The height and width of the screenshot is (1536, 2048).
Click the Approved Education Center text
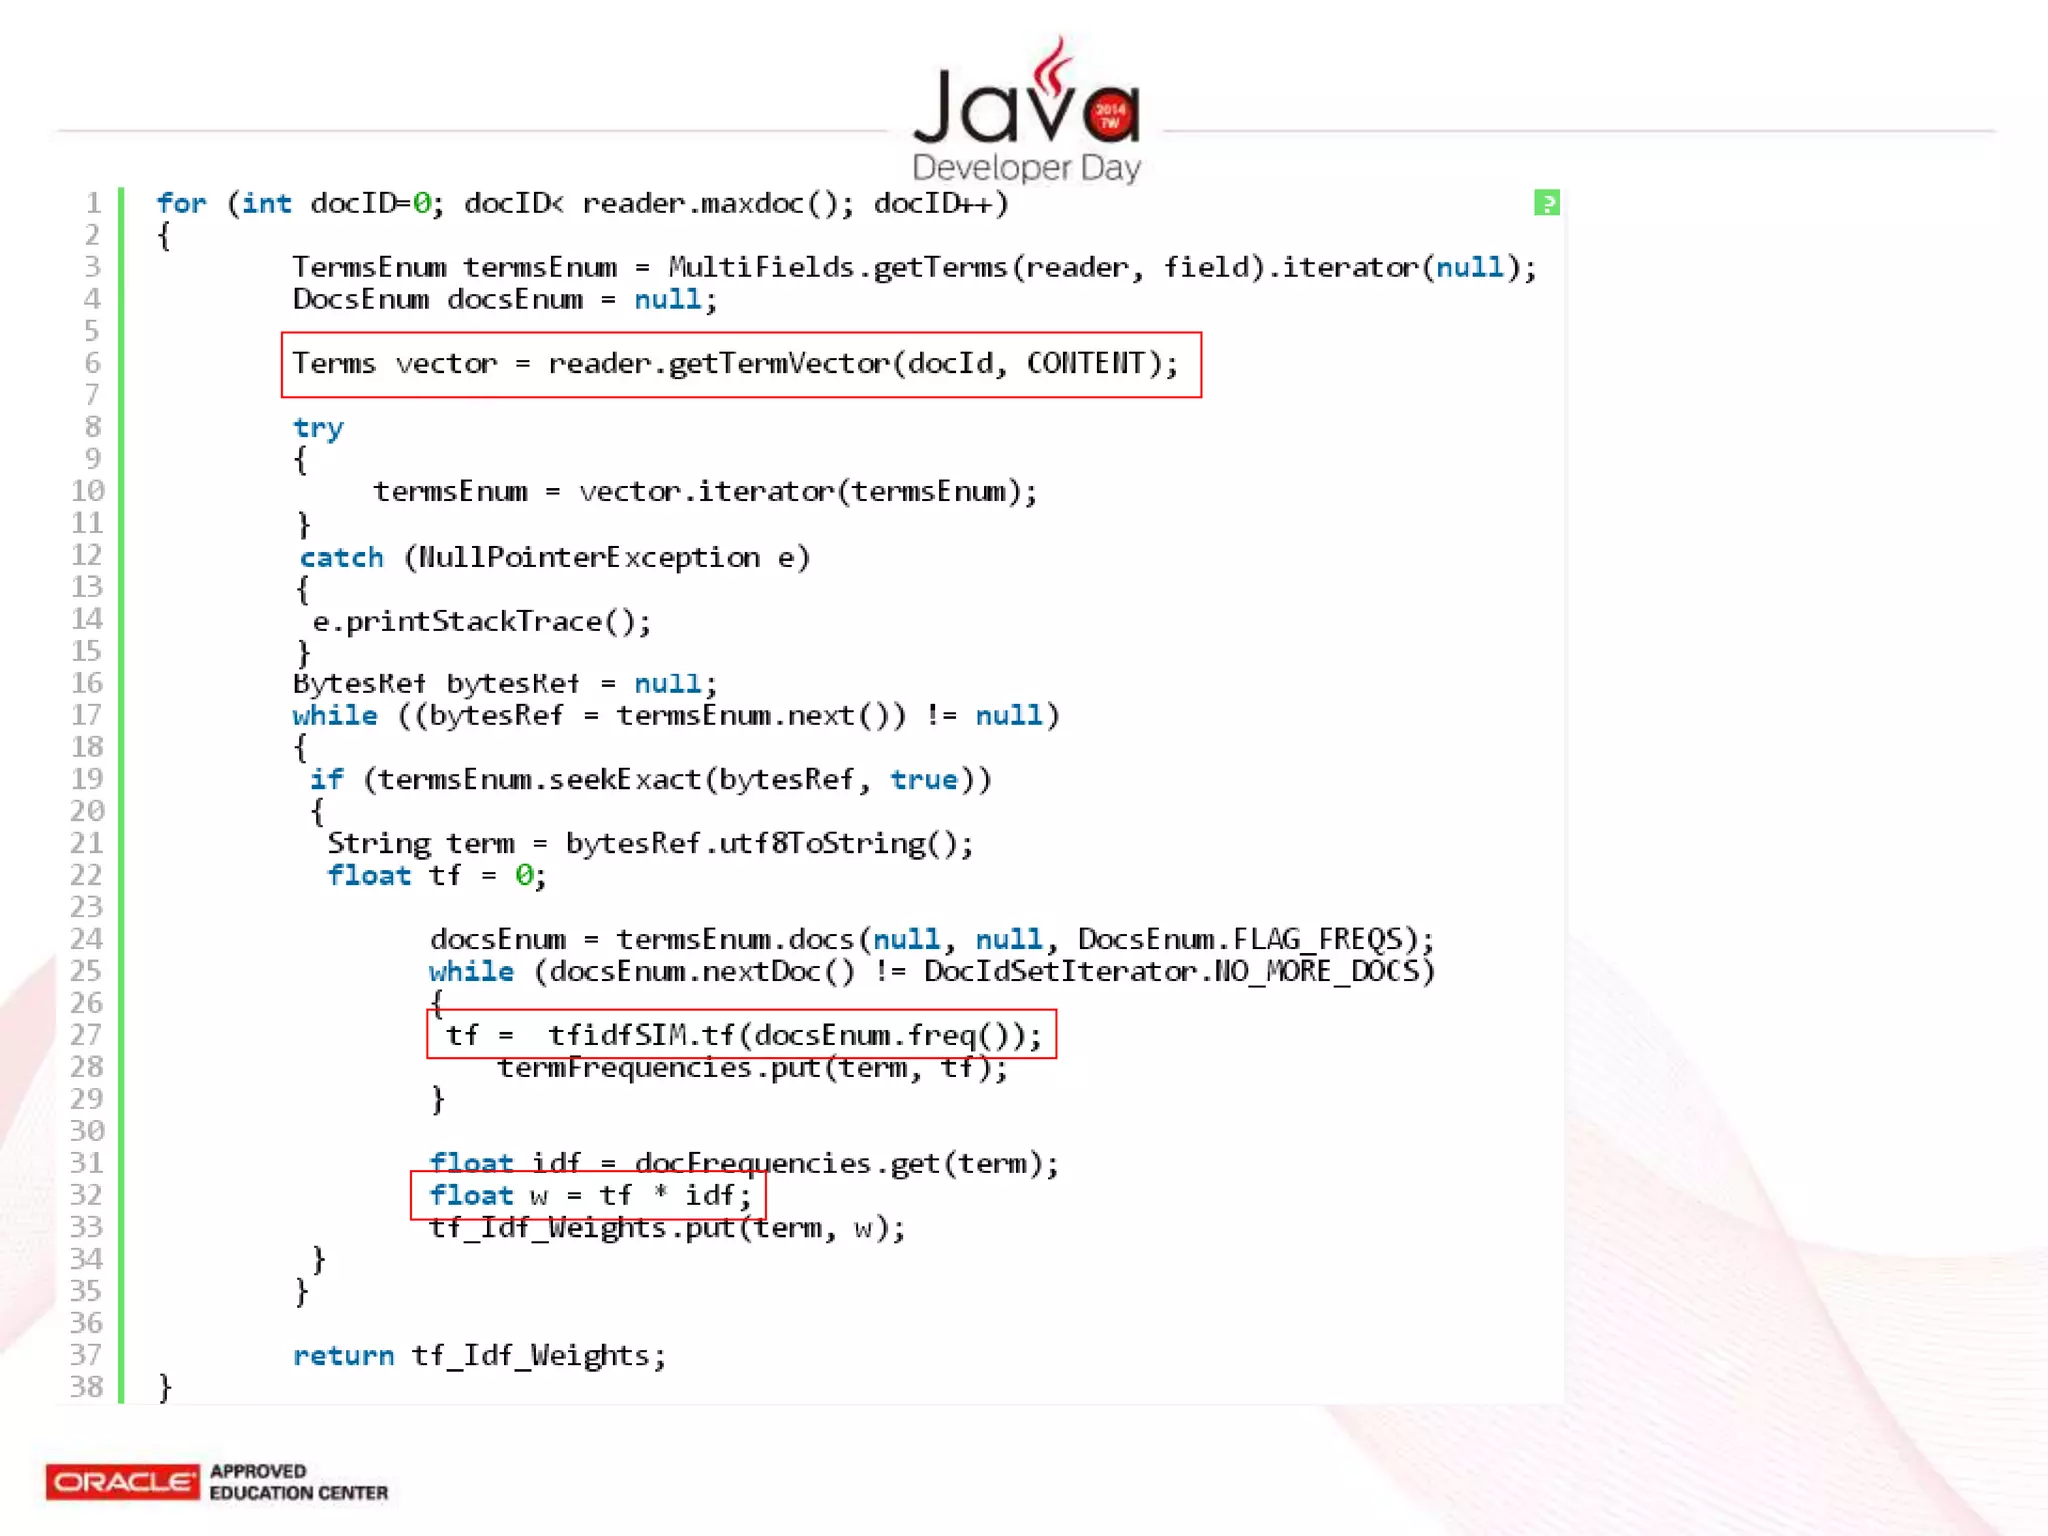click(298, 1482)
